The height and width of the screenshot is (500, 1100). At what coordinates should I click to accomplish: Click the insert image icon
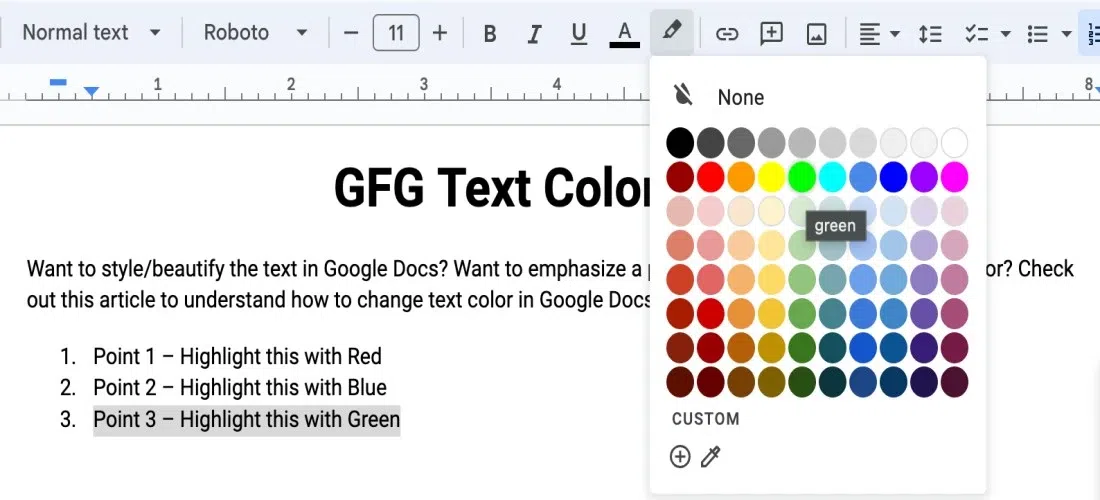pyautogui.click(x=817, y=33)
